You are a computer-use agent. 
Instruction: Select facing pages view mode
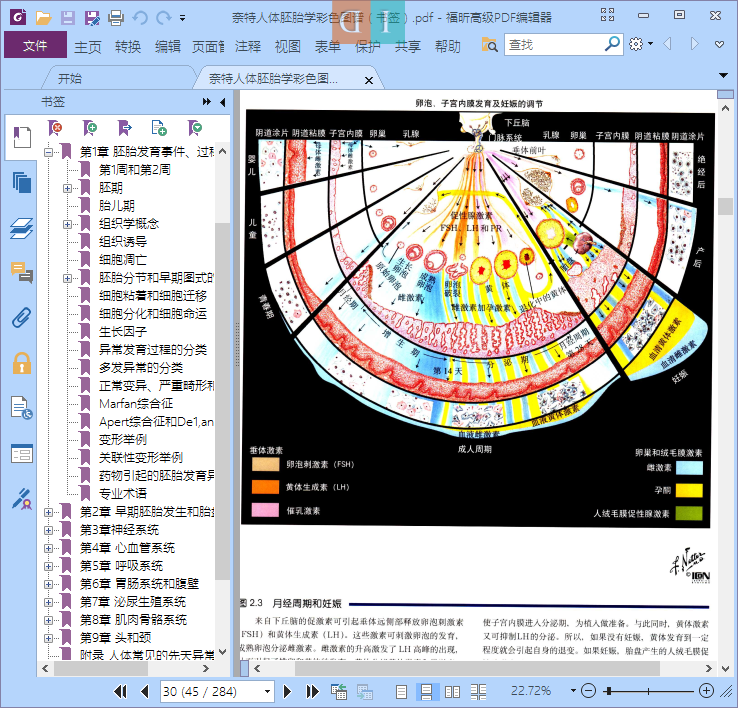[452, 692]
